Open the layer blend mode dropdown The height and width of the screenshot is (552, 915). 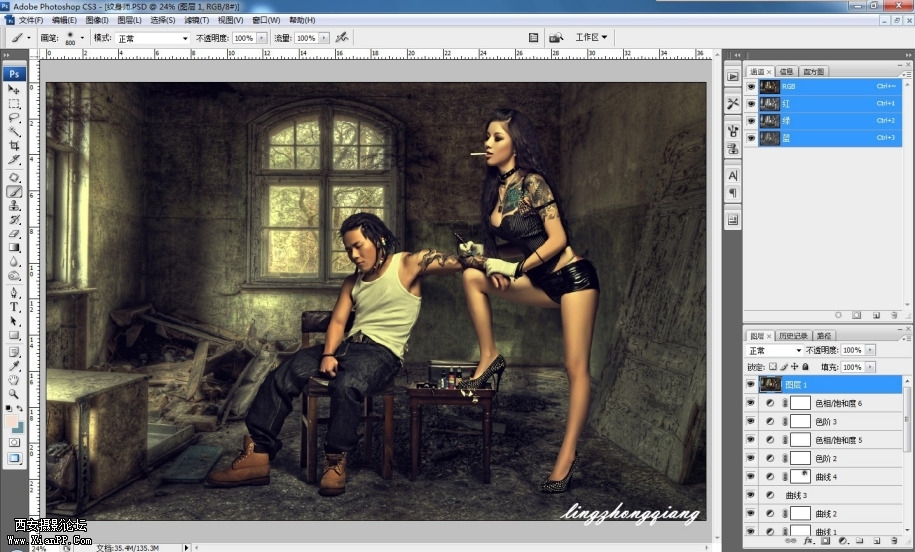pyautogui.click(x=775, y=351)
